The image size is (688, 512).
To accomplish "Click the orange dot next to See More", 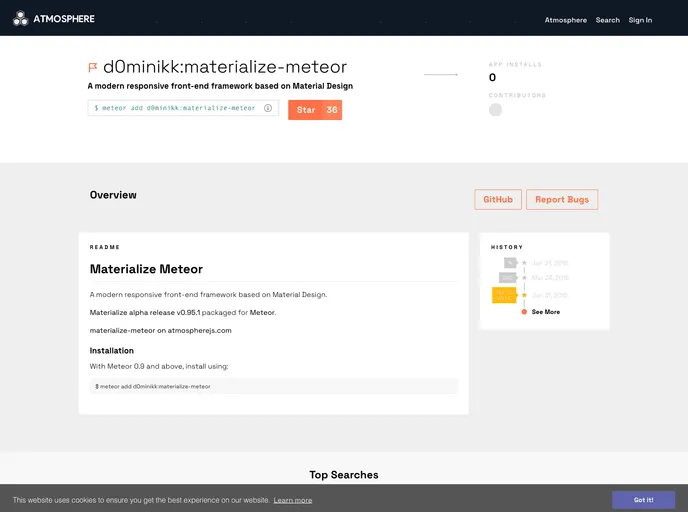I will tap(524, 312).
